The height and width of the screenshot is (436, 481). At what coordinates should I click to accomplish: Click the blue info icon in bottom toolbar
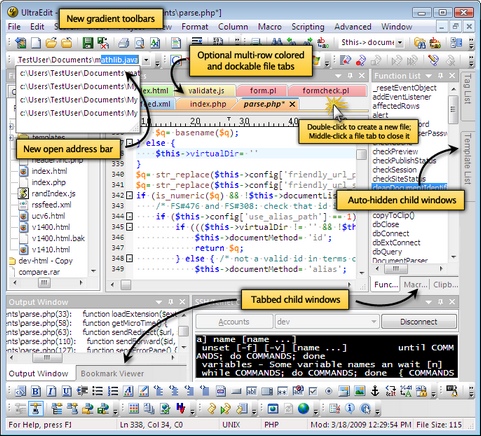click(350, 408)
